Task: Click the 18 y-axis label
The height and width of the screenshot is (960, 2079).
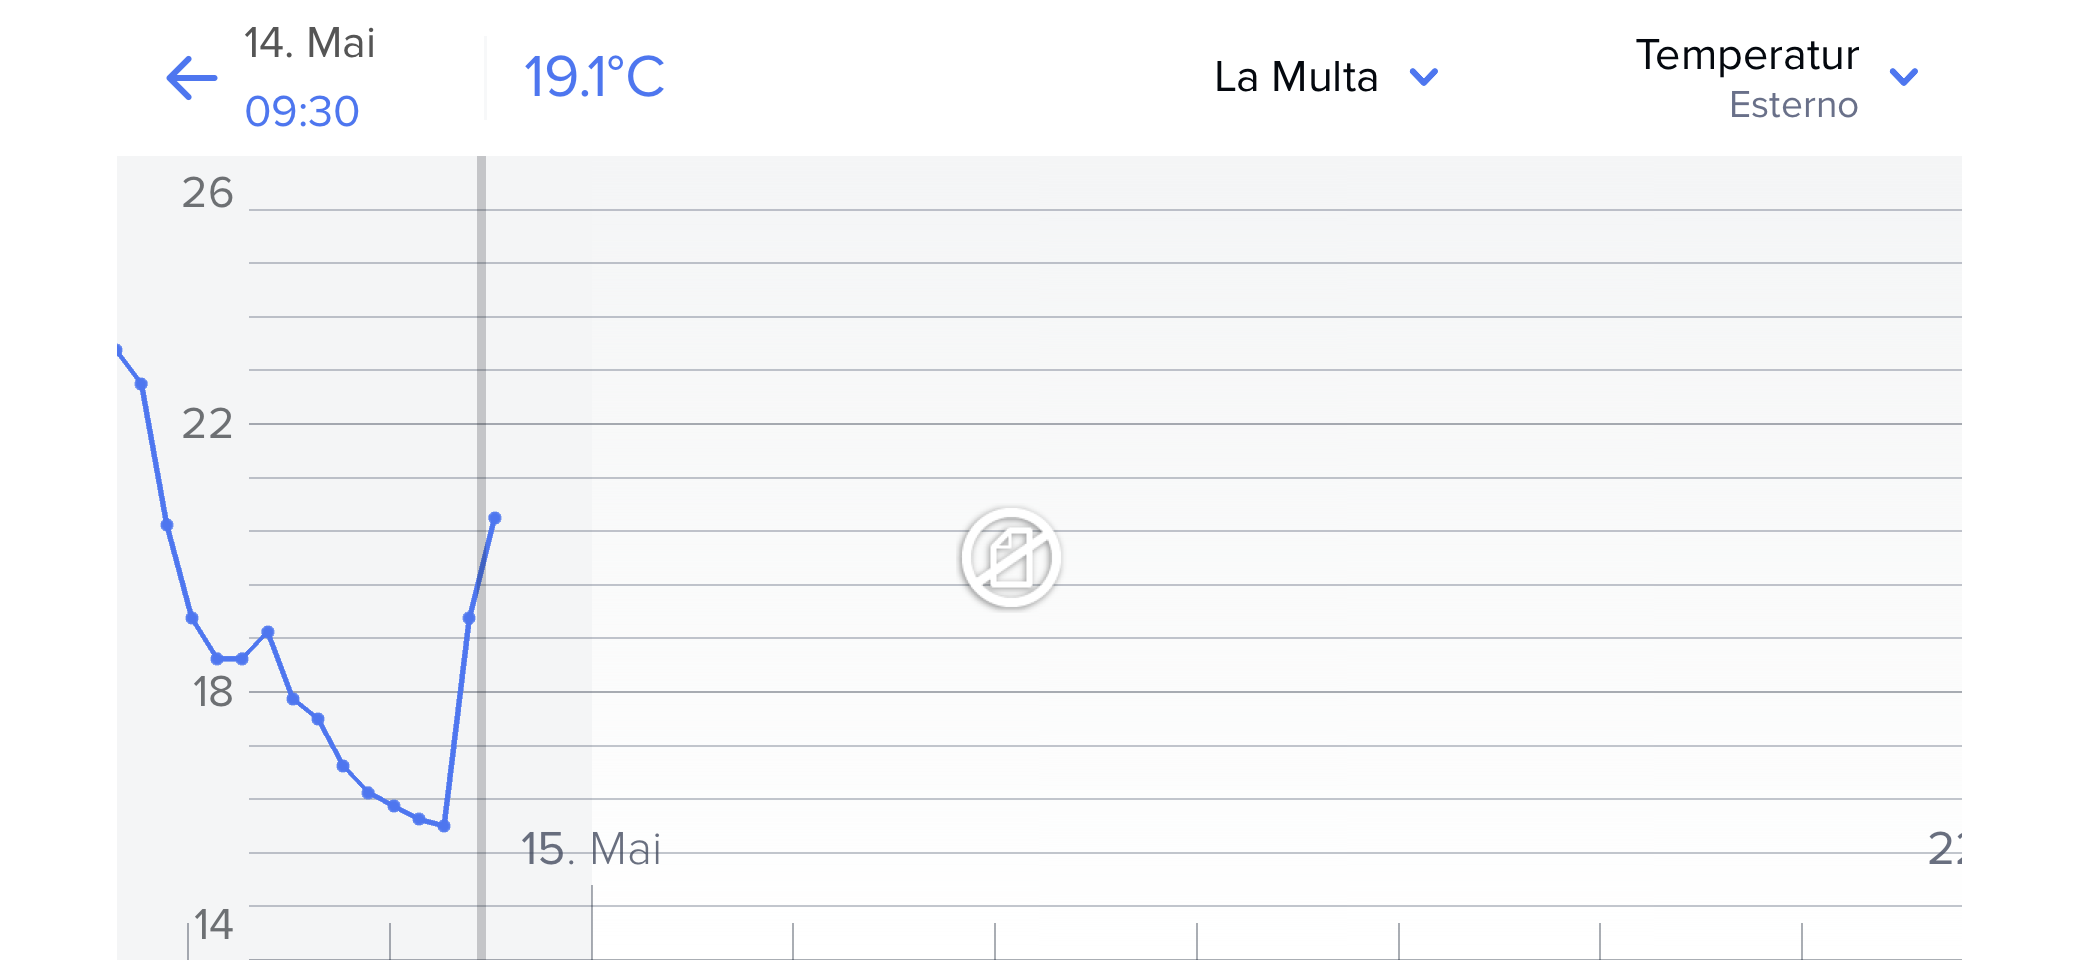Action: [x=212, y=692]
